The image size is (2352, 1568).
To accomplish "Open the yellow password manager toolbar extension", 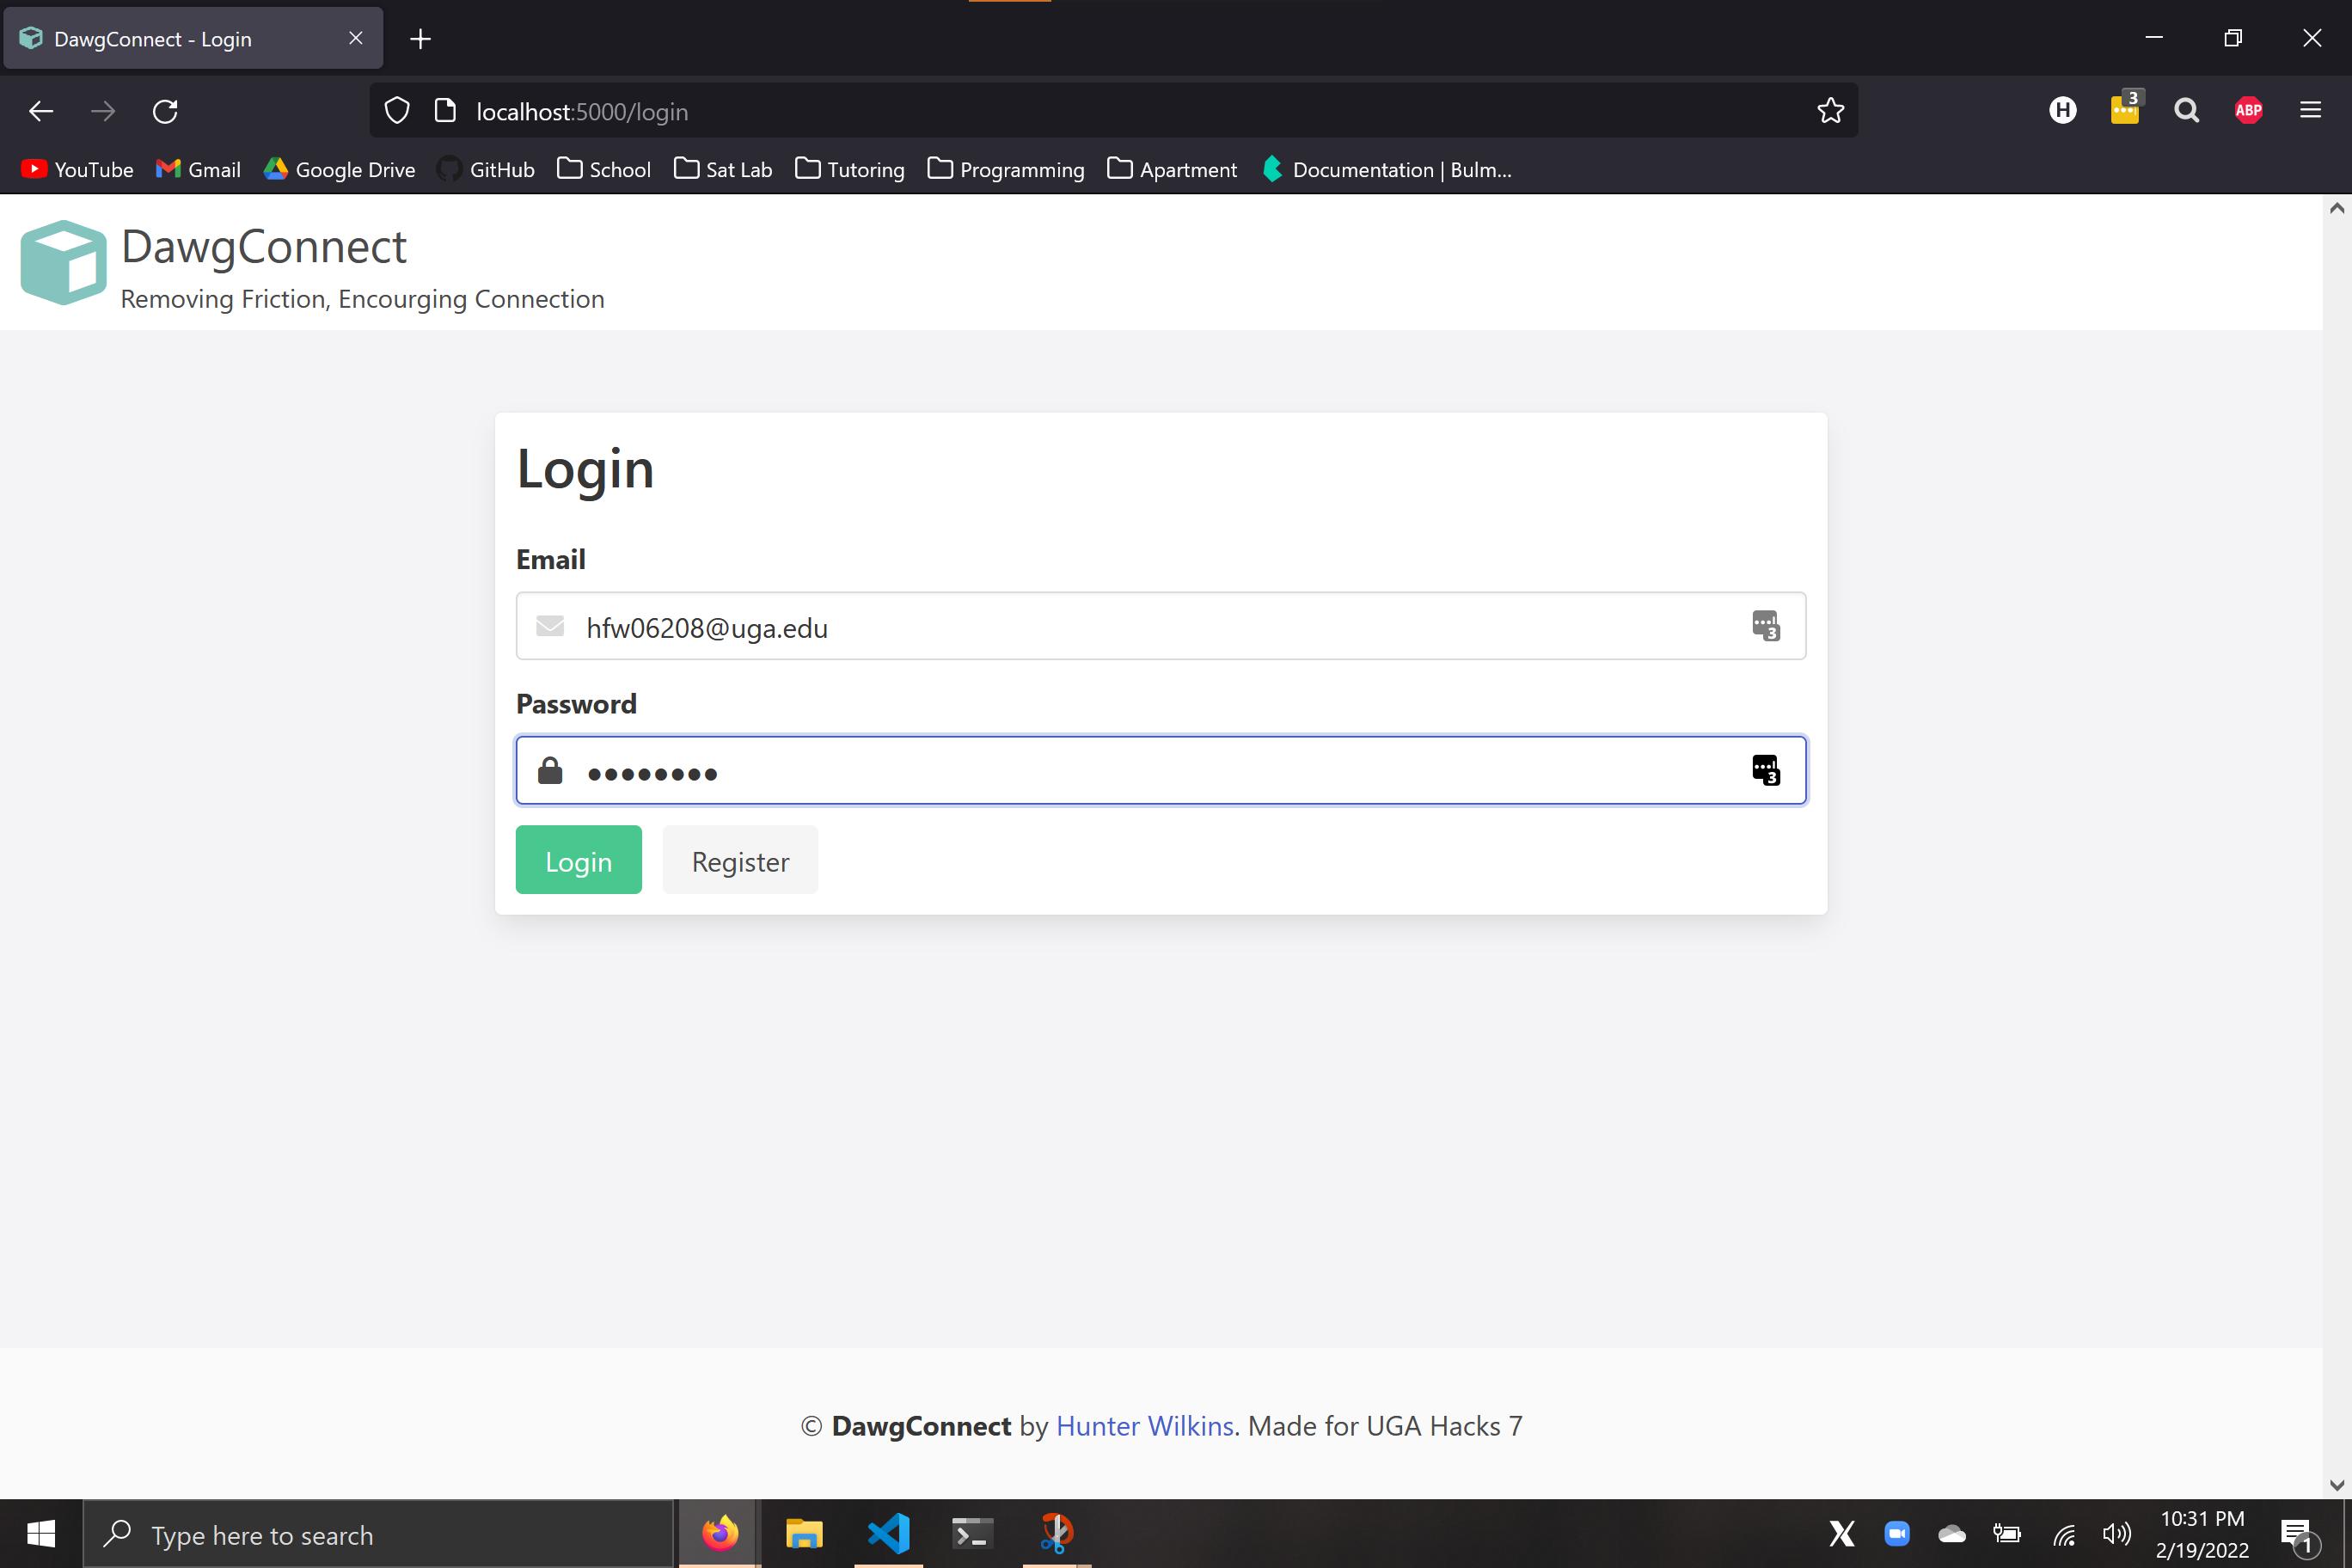I will (x=2124, y=110).
